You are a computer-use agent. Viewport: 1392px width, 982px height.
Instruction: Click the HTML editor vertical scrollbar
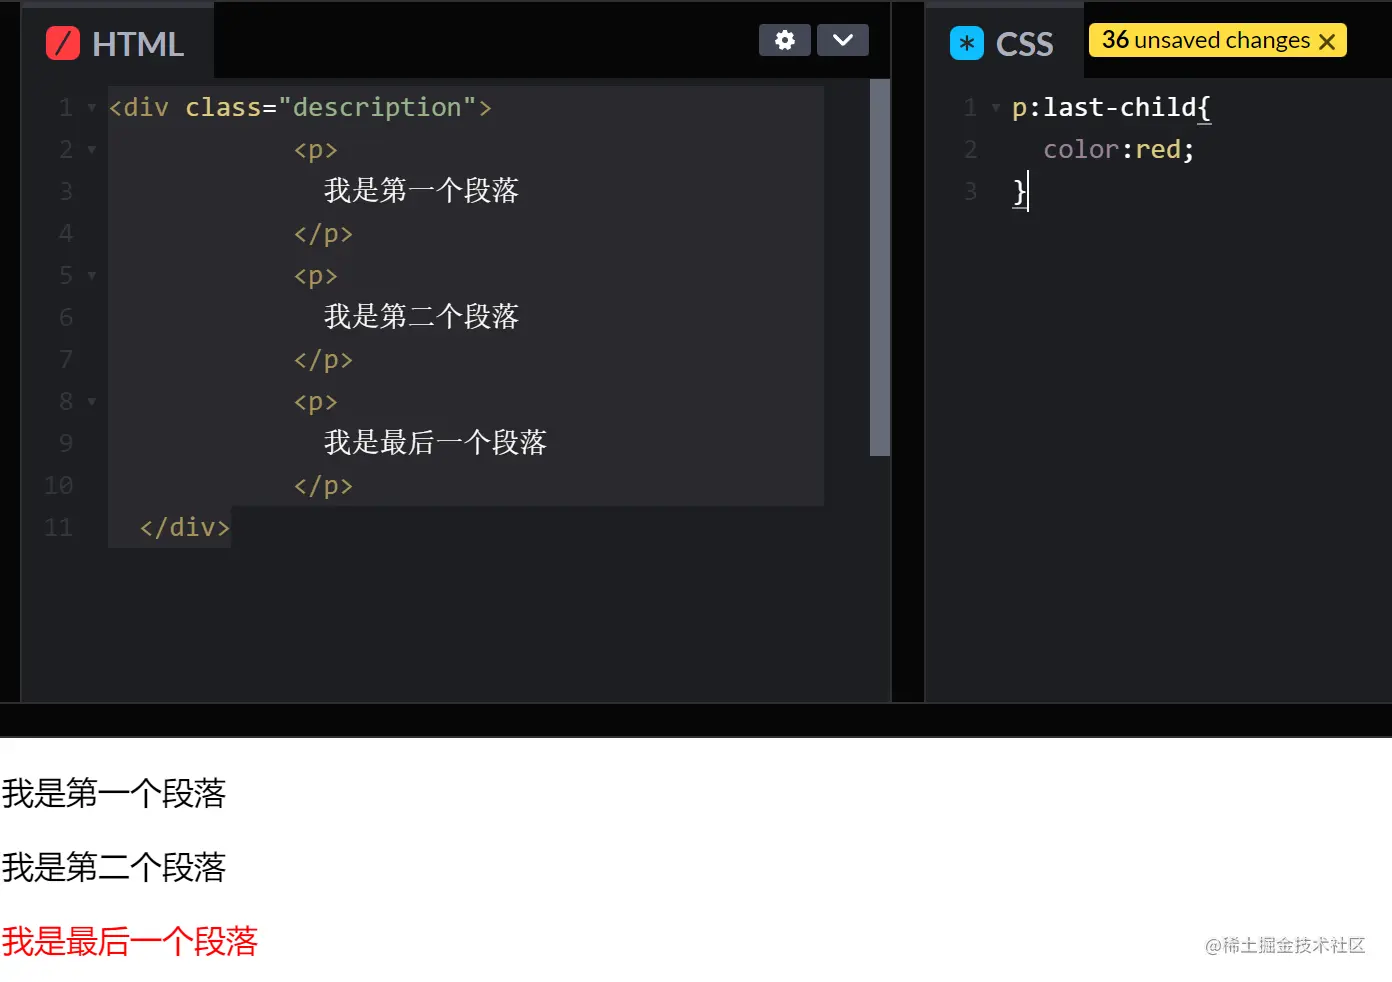coord(880,268)
